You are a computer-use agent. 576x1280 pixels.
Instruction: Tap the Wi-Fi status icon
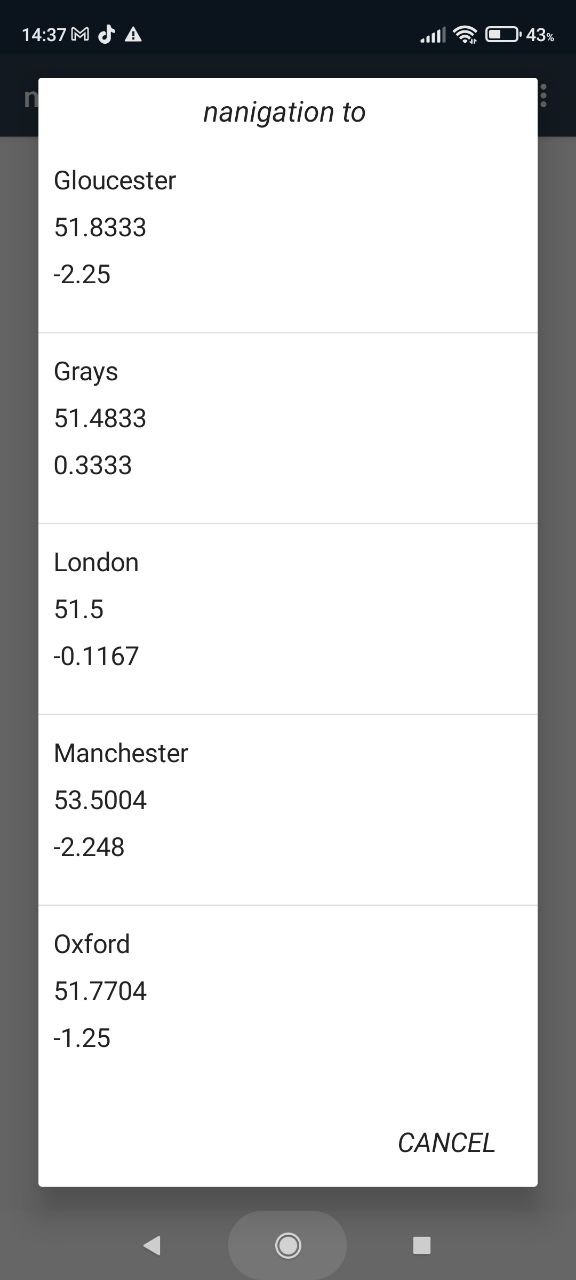[x=465, y=34]
